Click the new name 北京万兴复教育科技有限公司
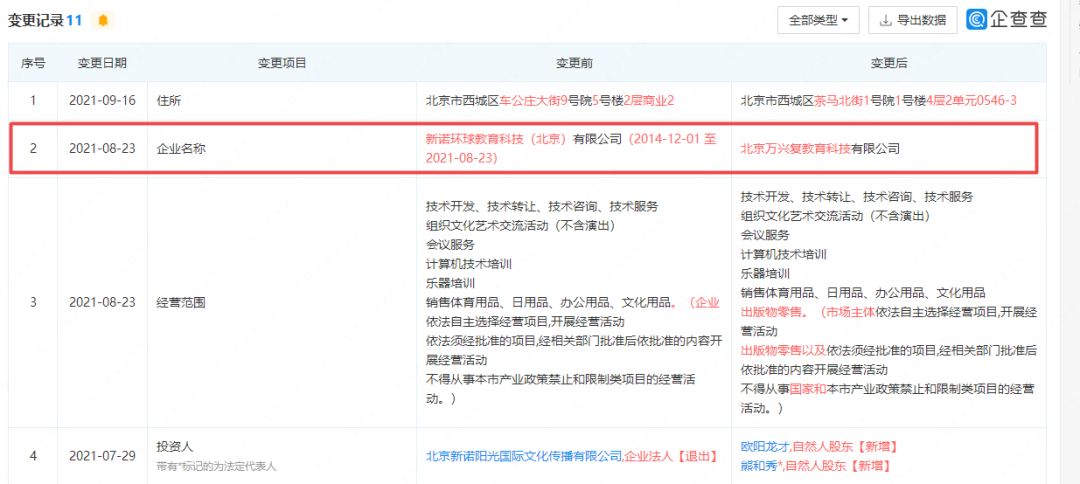This screenshot has width=1080, height=484. [x=819, y=148]
